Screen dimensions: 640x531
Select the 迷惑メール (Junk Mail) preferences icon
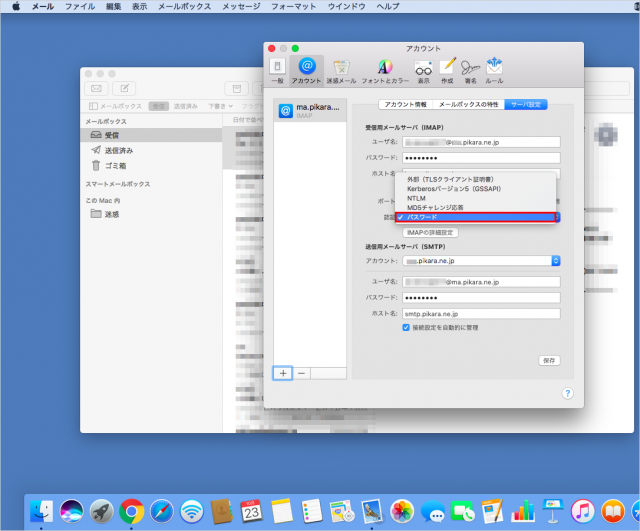(344, 69)
